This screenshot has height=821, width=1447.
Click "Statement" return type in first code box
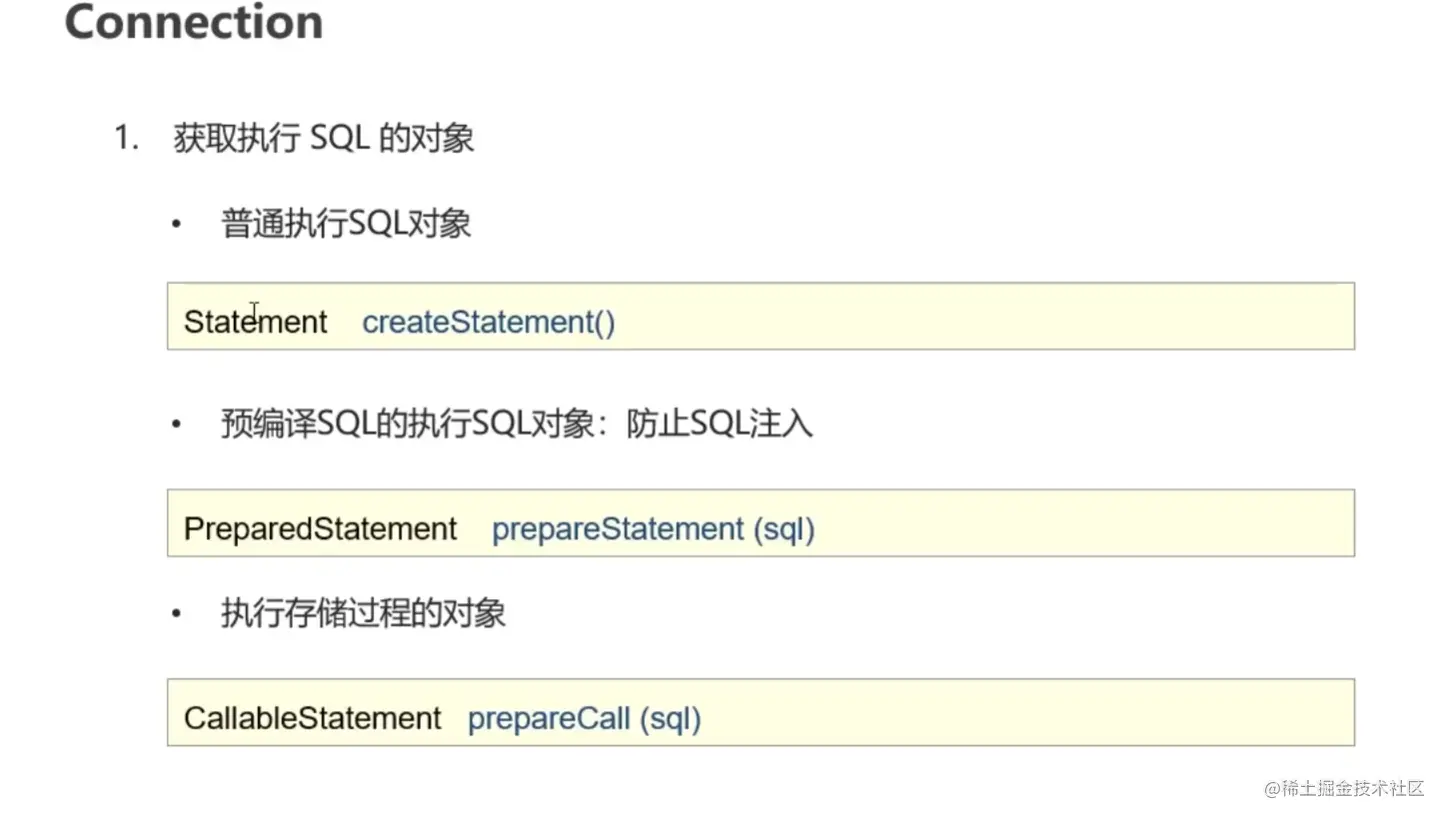(x=255, y=322)
